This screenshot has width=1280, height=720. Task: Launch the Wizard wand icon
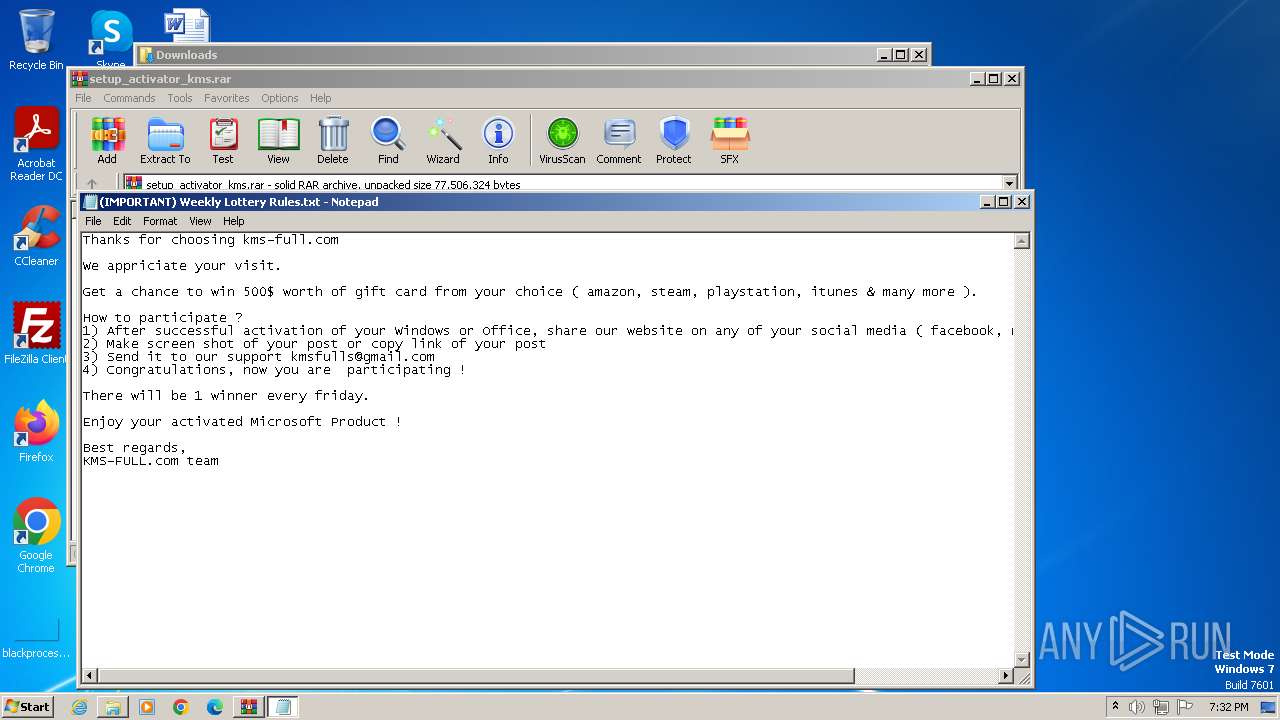coord(443,141)
